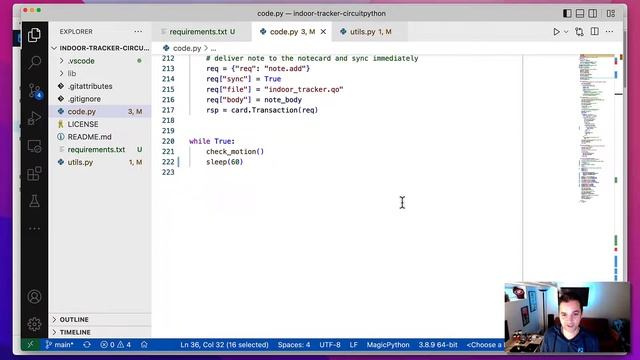This screenshot has width=640, height=360.
Task: Customize layout icon in title bar
Action: pos(611,13)
